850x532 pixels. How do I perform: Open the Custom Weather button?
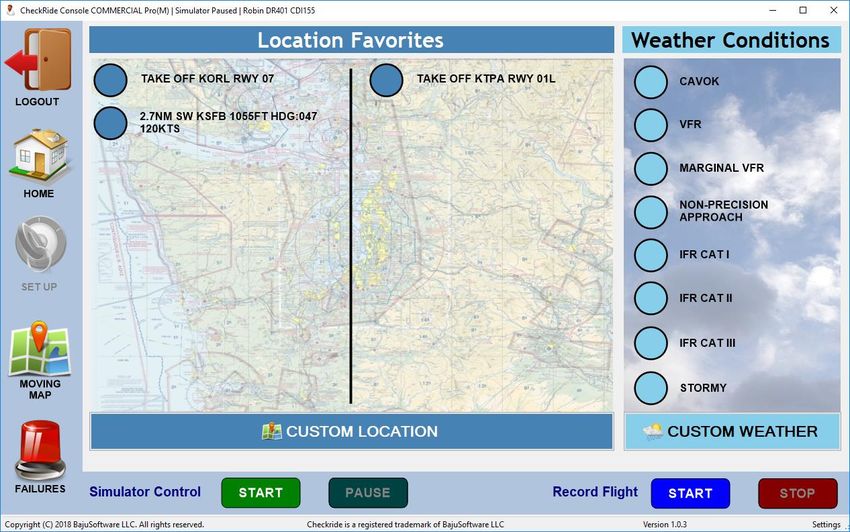point(732,431)
